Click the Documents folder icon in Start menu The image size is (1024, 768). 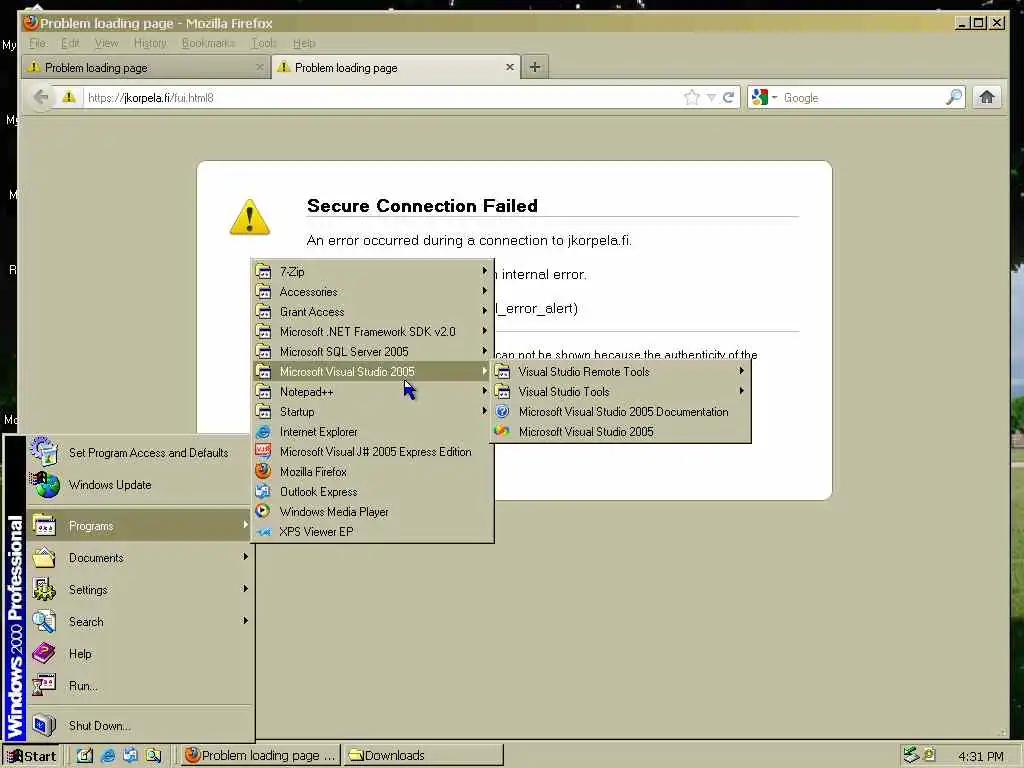click(44, 558)
